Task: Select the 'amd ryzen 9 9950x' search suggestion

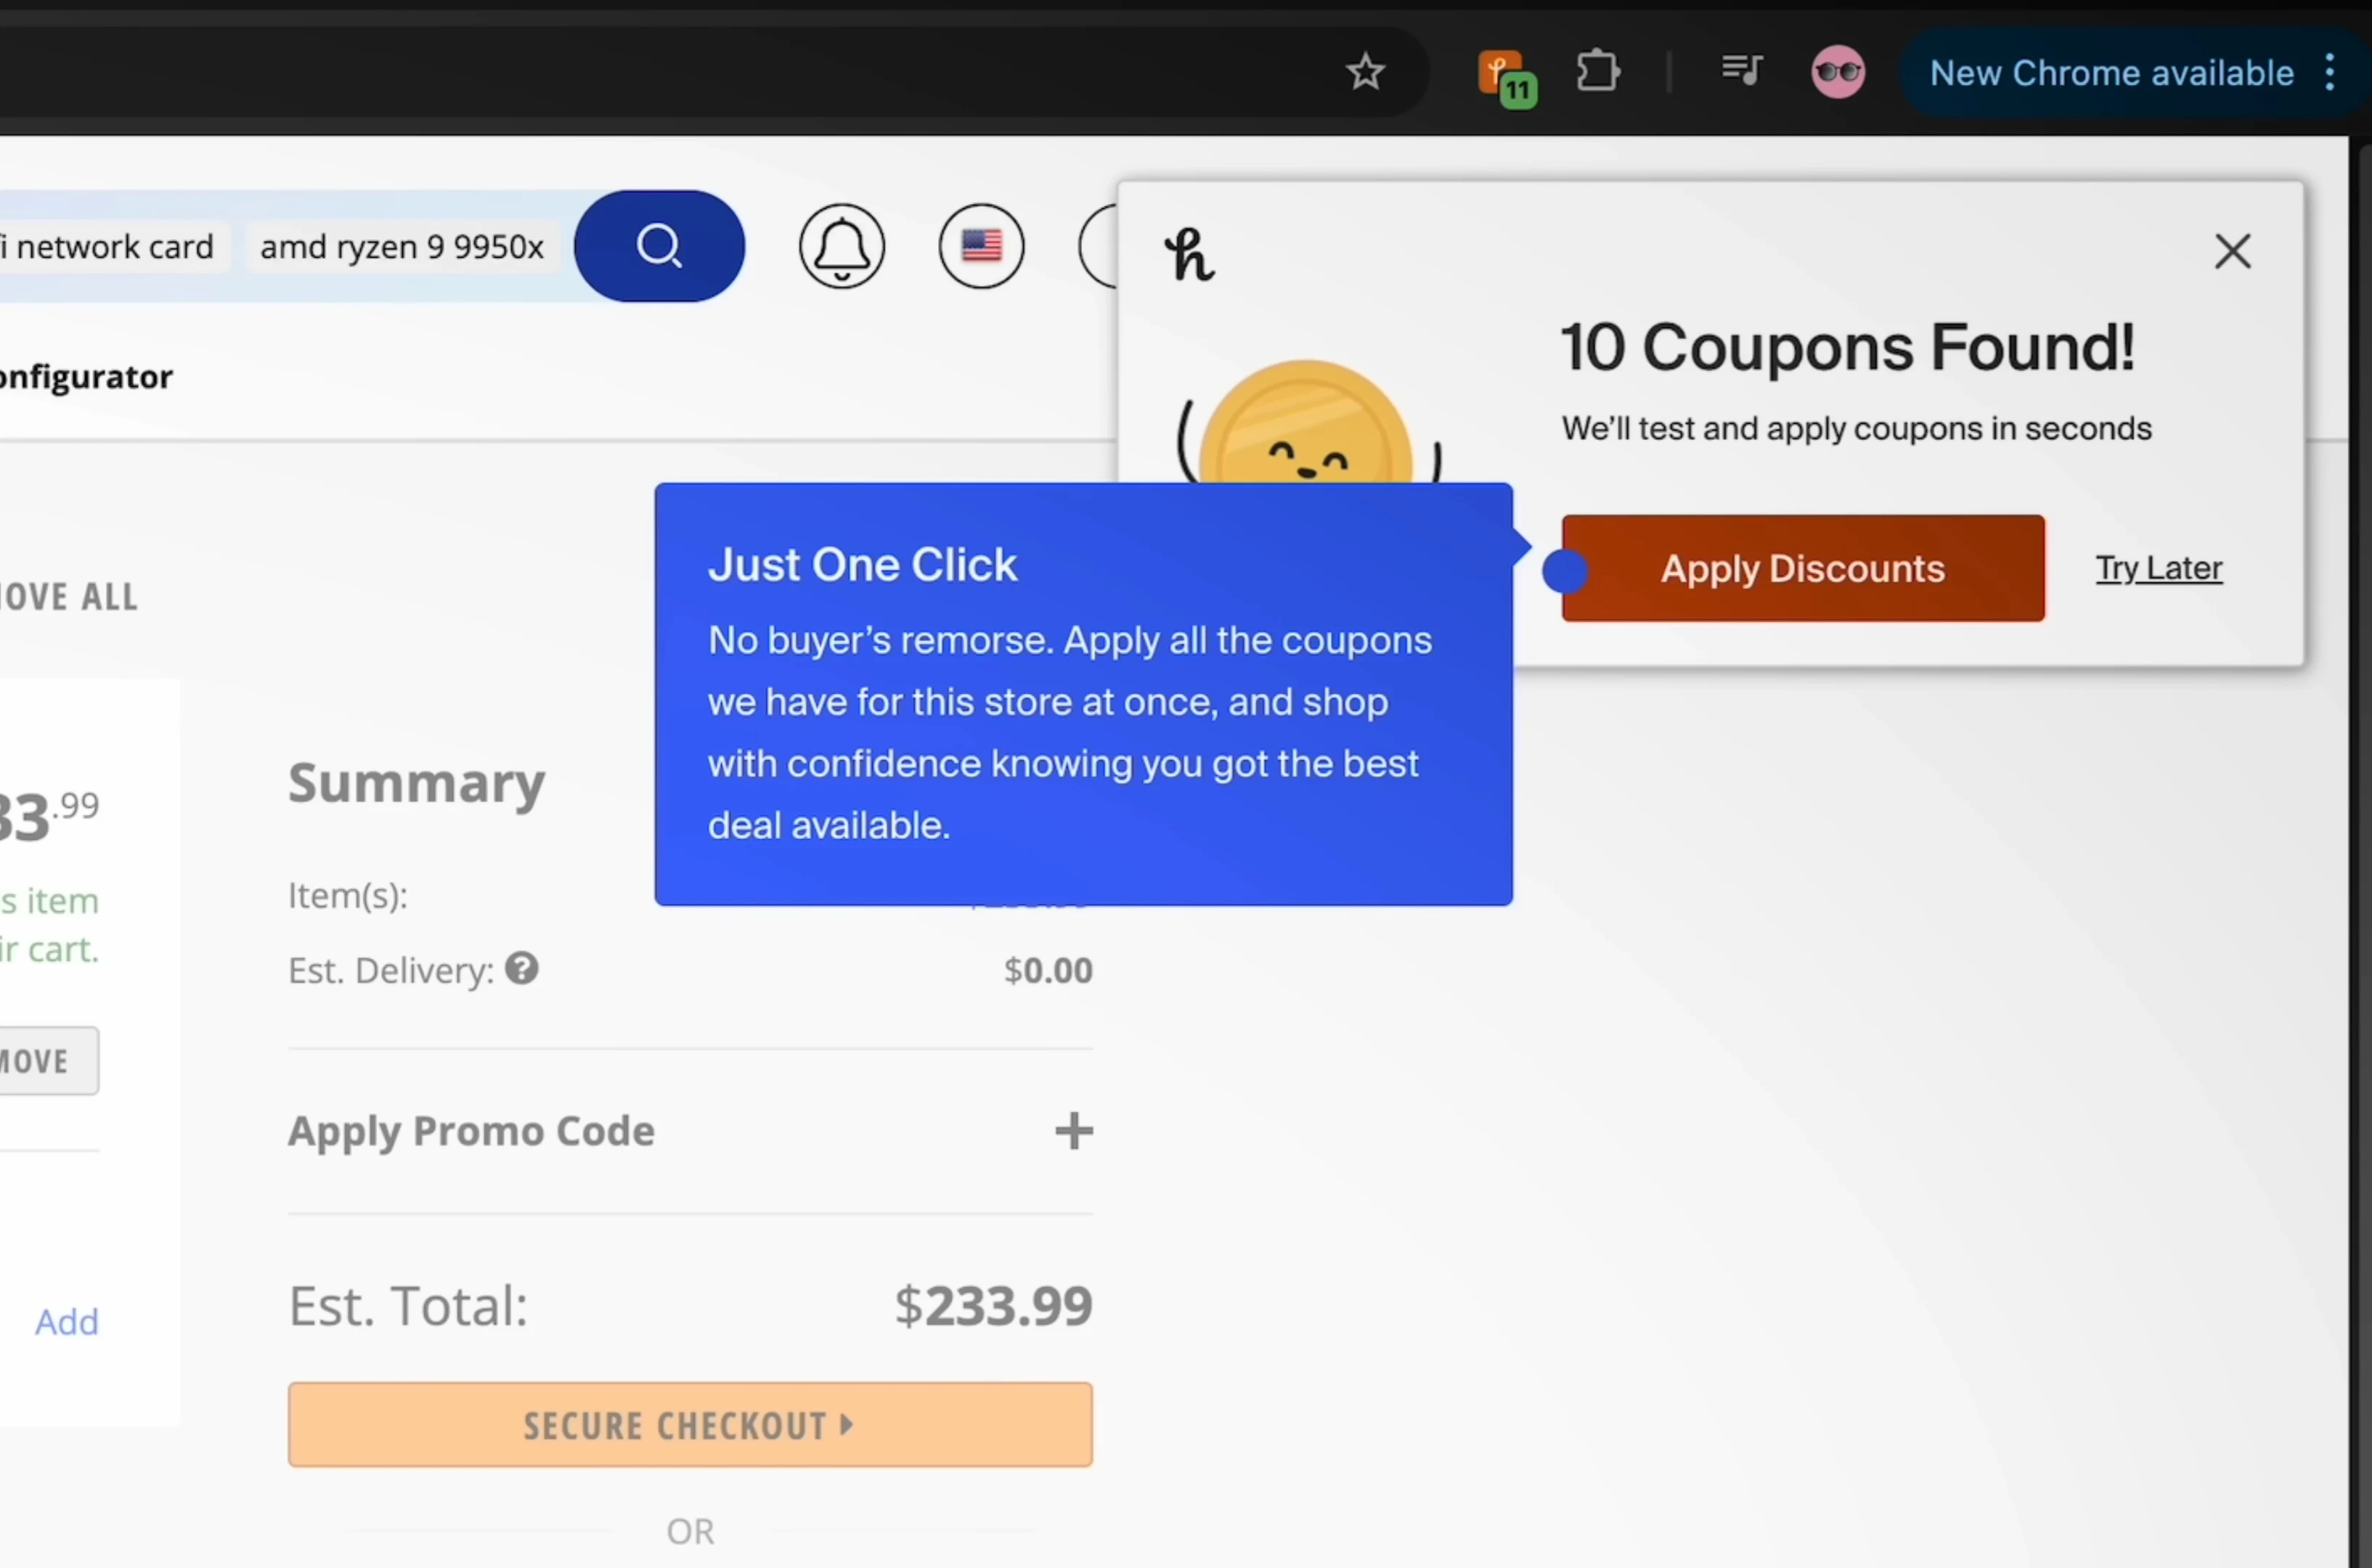Action: coord(402,246)
